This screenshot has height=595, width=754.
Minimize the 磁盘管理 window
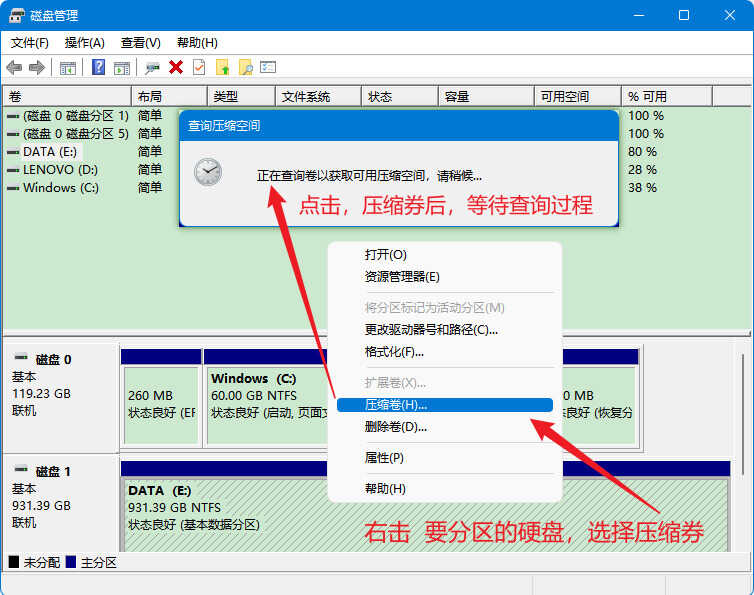click(639, 15)
